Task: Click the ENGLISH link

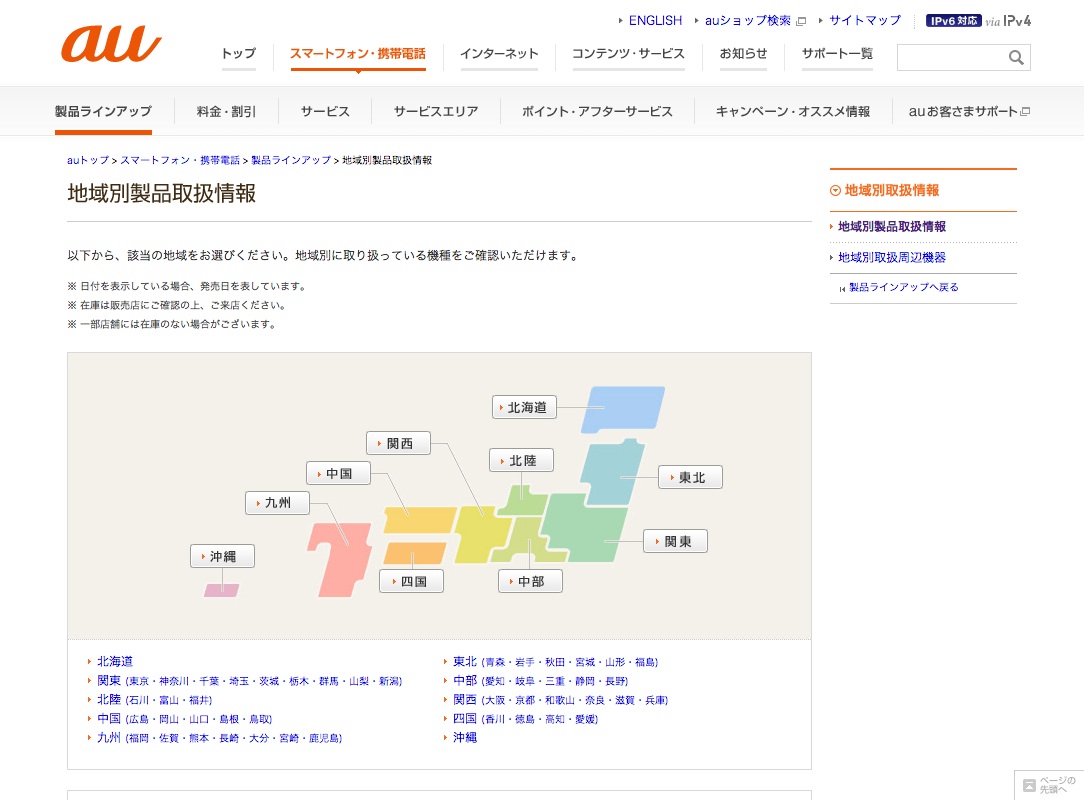Action: [655, 20]
